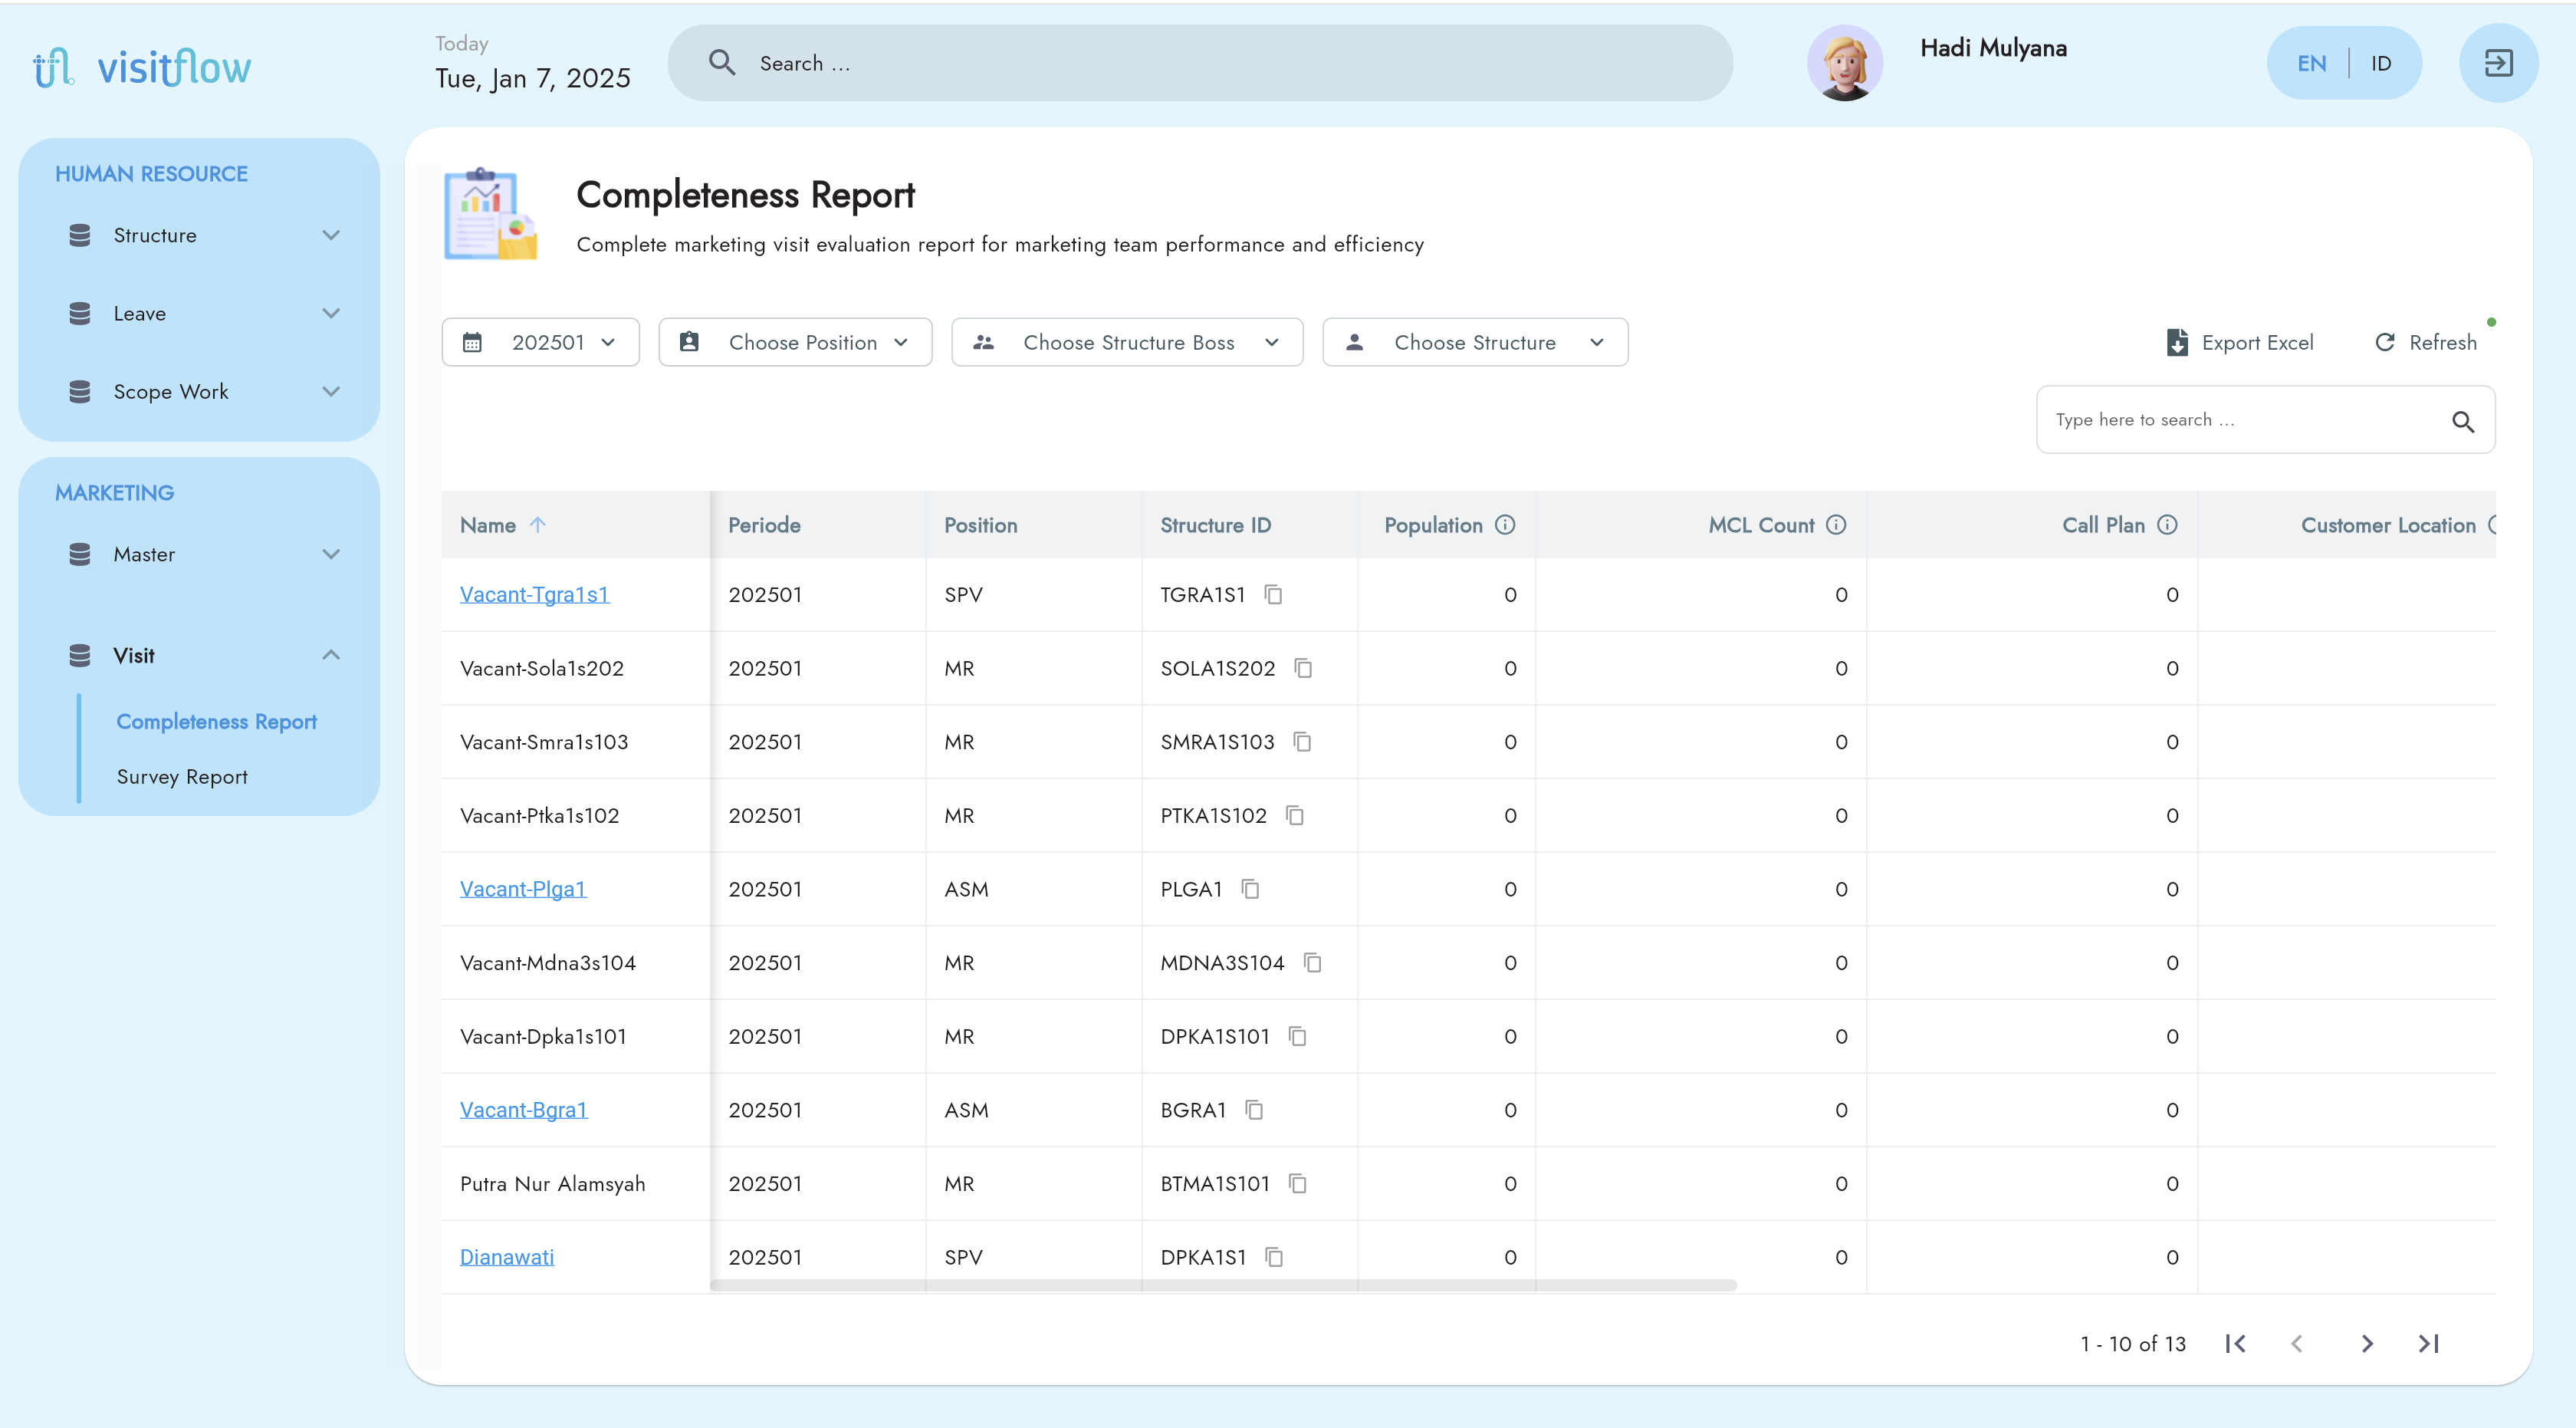2576x1428 pixels.
Task: Open the Choose Position dropdown
Action: [x=795, y=343]
